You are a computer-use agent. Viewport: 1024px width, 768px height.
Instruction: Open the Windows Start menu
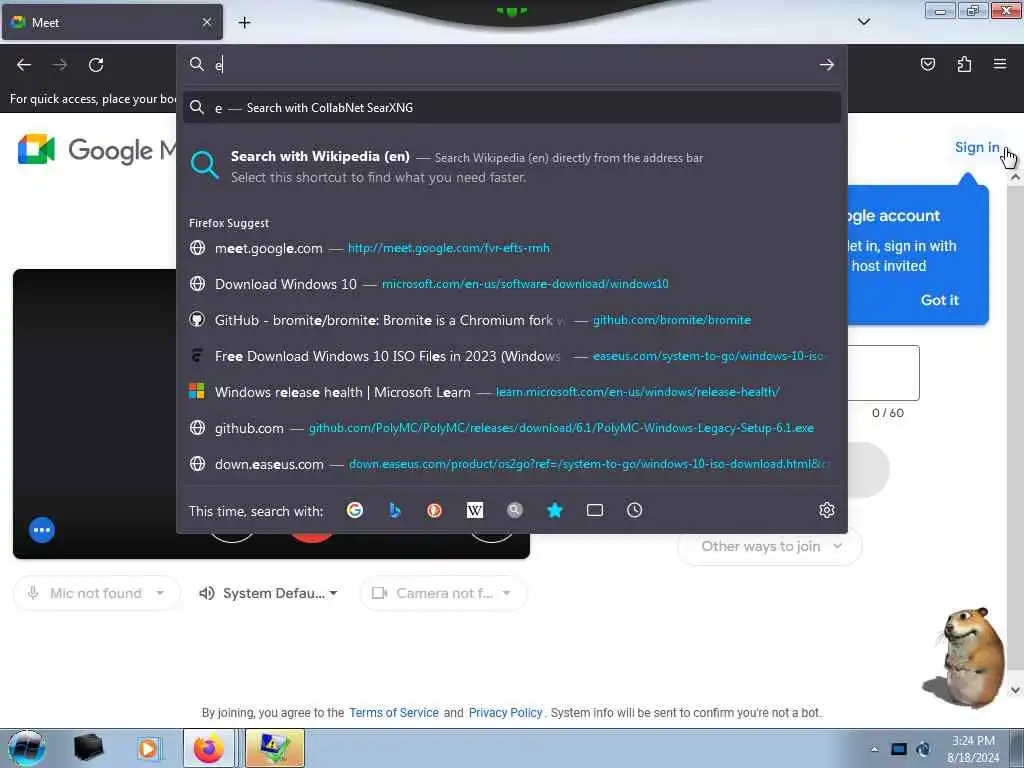26,748
